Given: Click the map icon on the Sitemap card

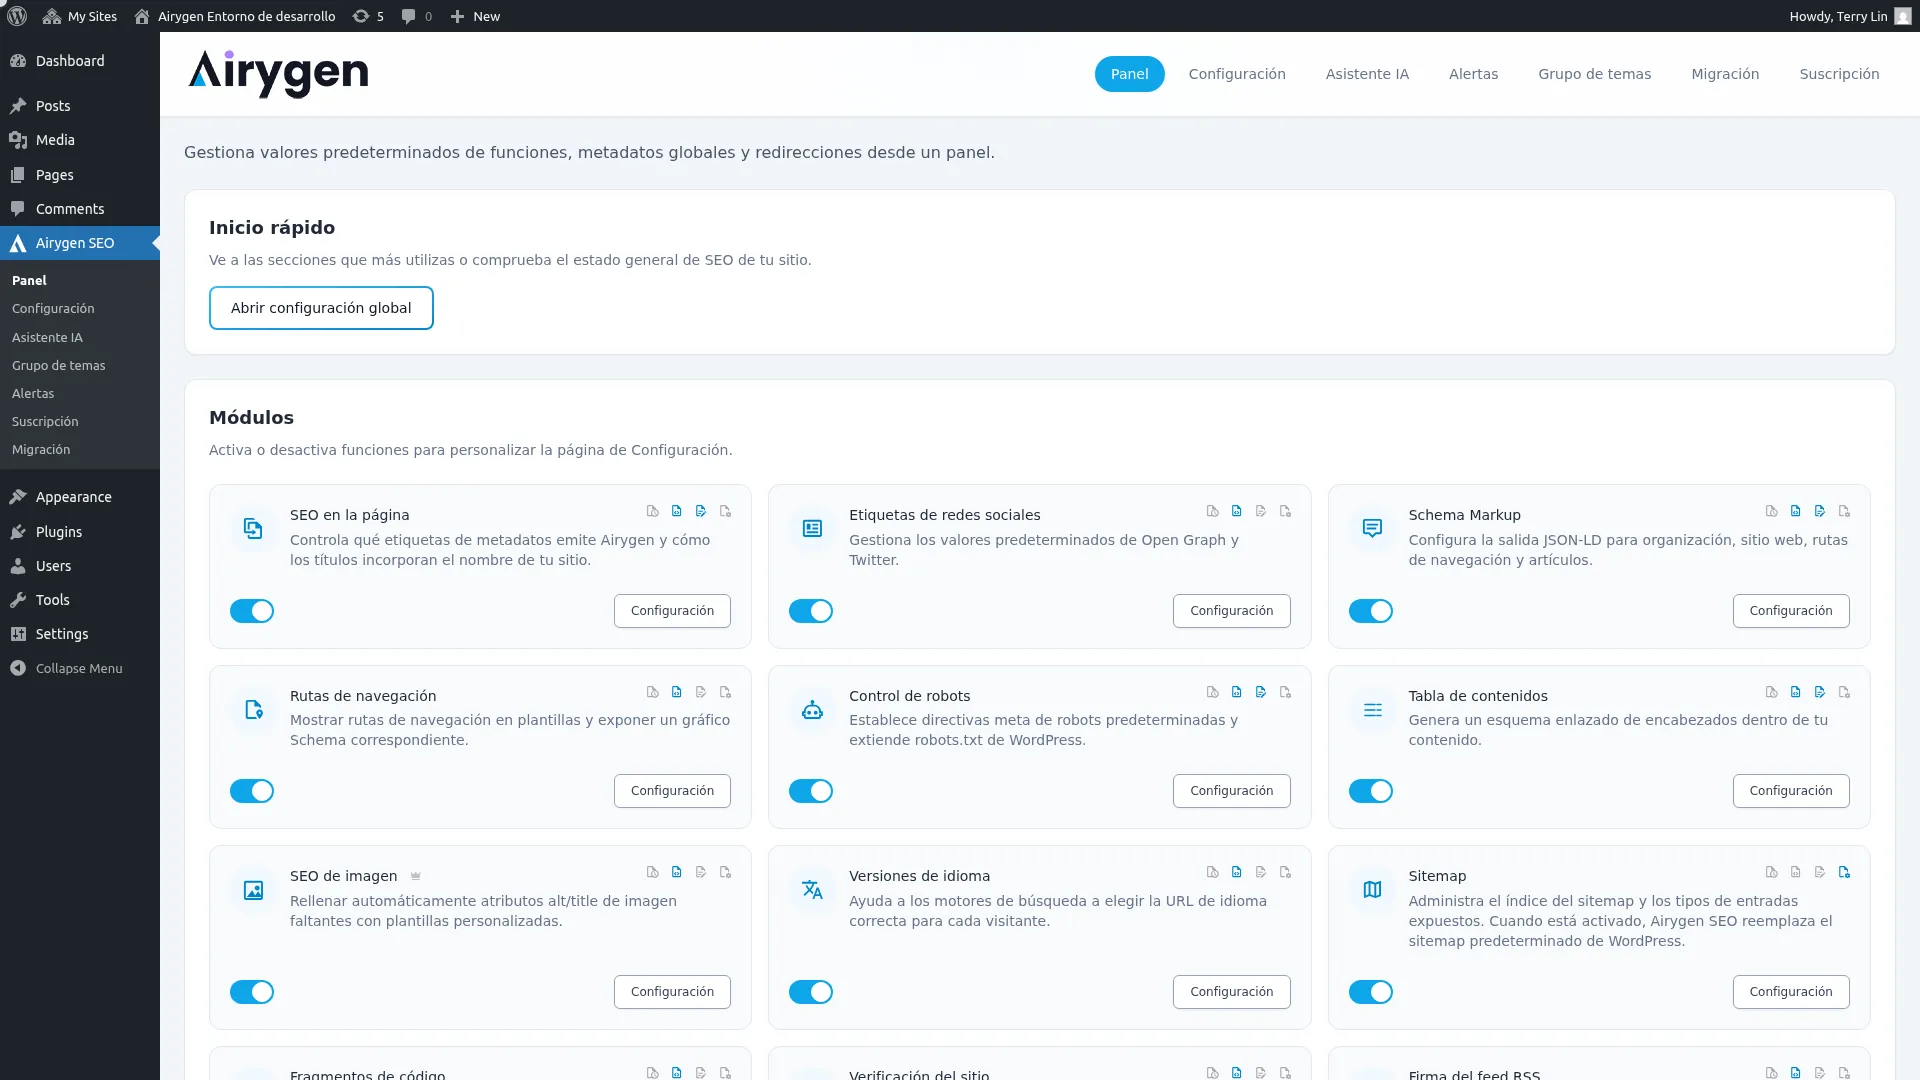Looking at the screenshot, I should click(1372, 890).
